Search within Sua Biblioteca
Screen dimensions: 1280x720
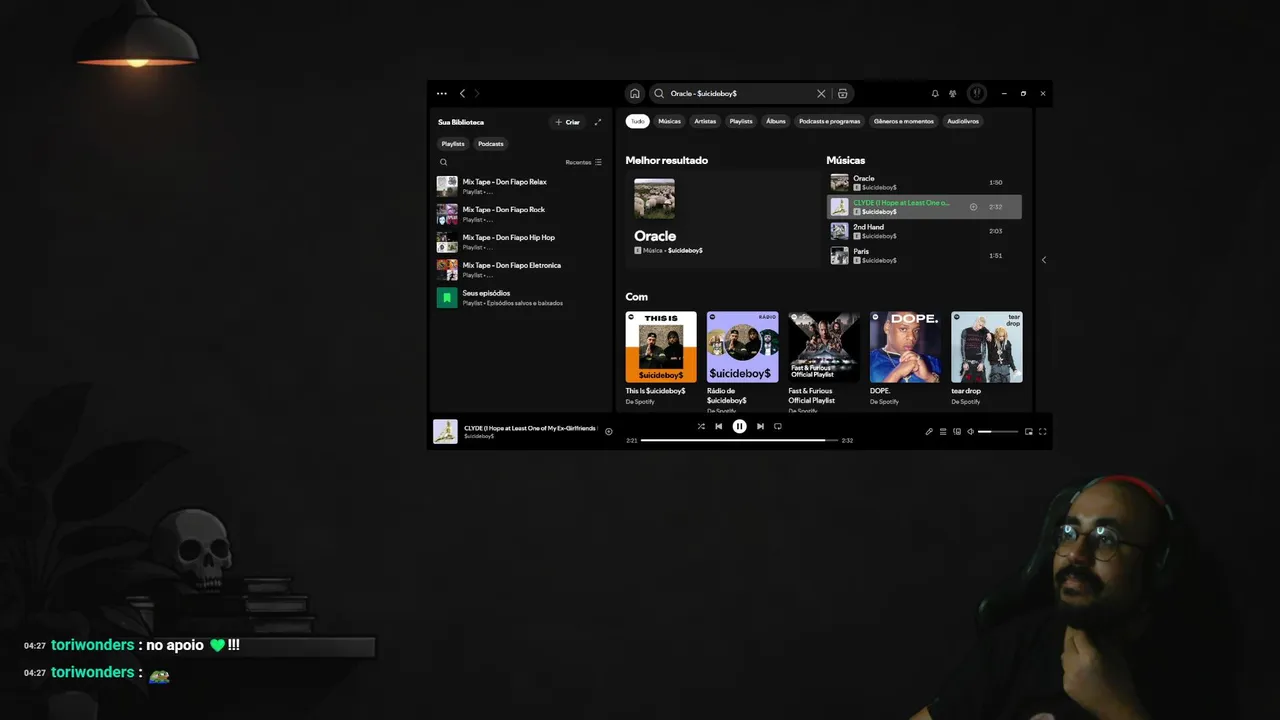click(x=444, y=162)
